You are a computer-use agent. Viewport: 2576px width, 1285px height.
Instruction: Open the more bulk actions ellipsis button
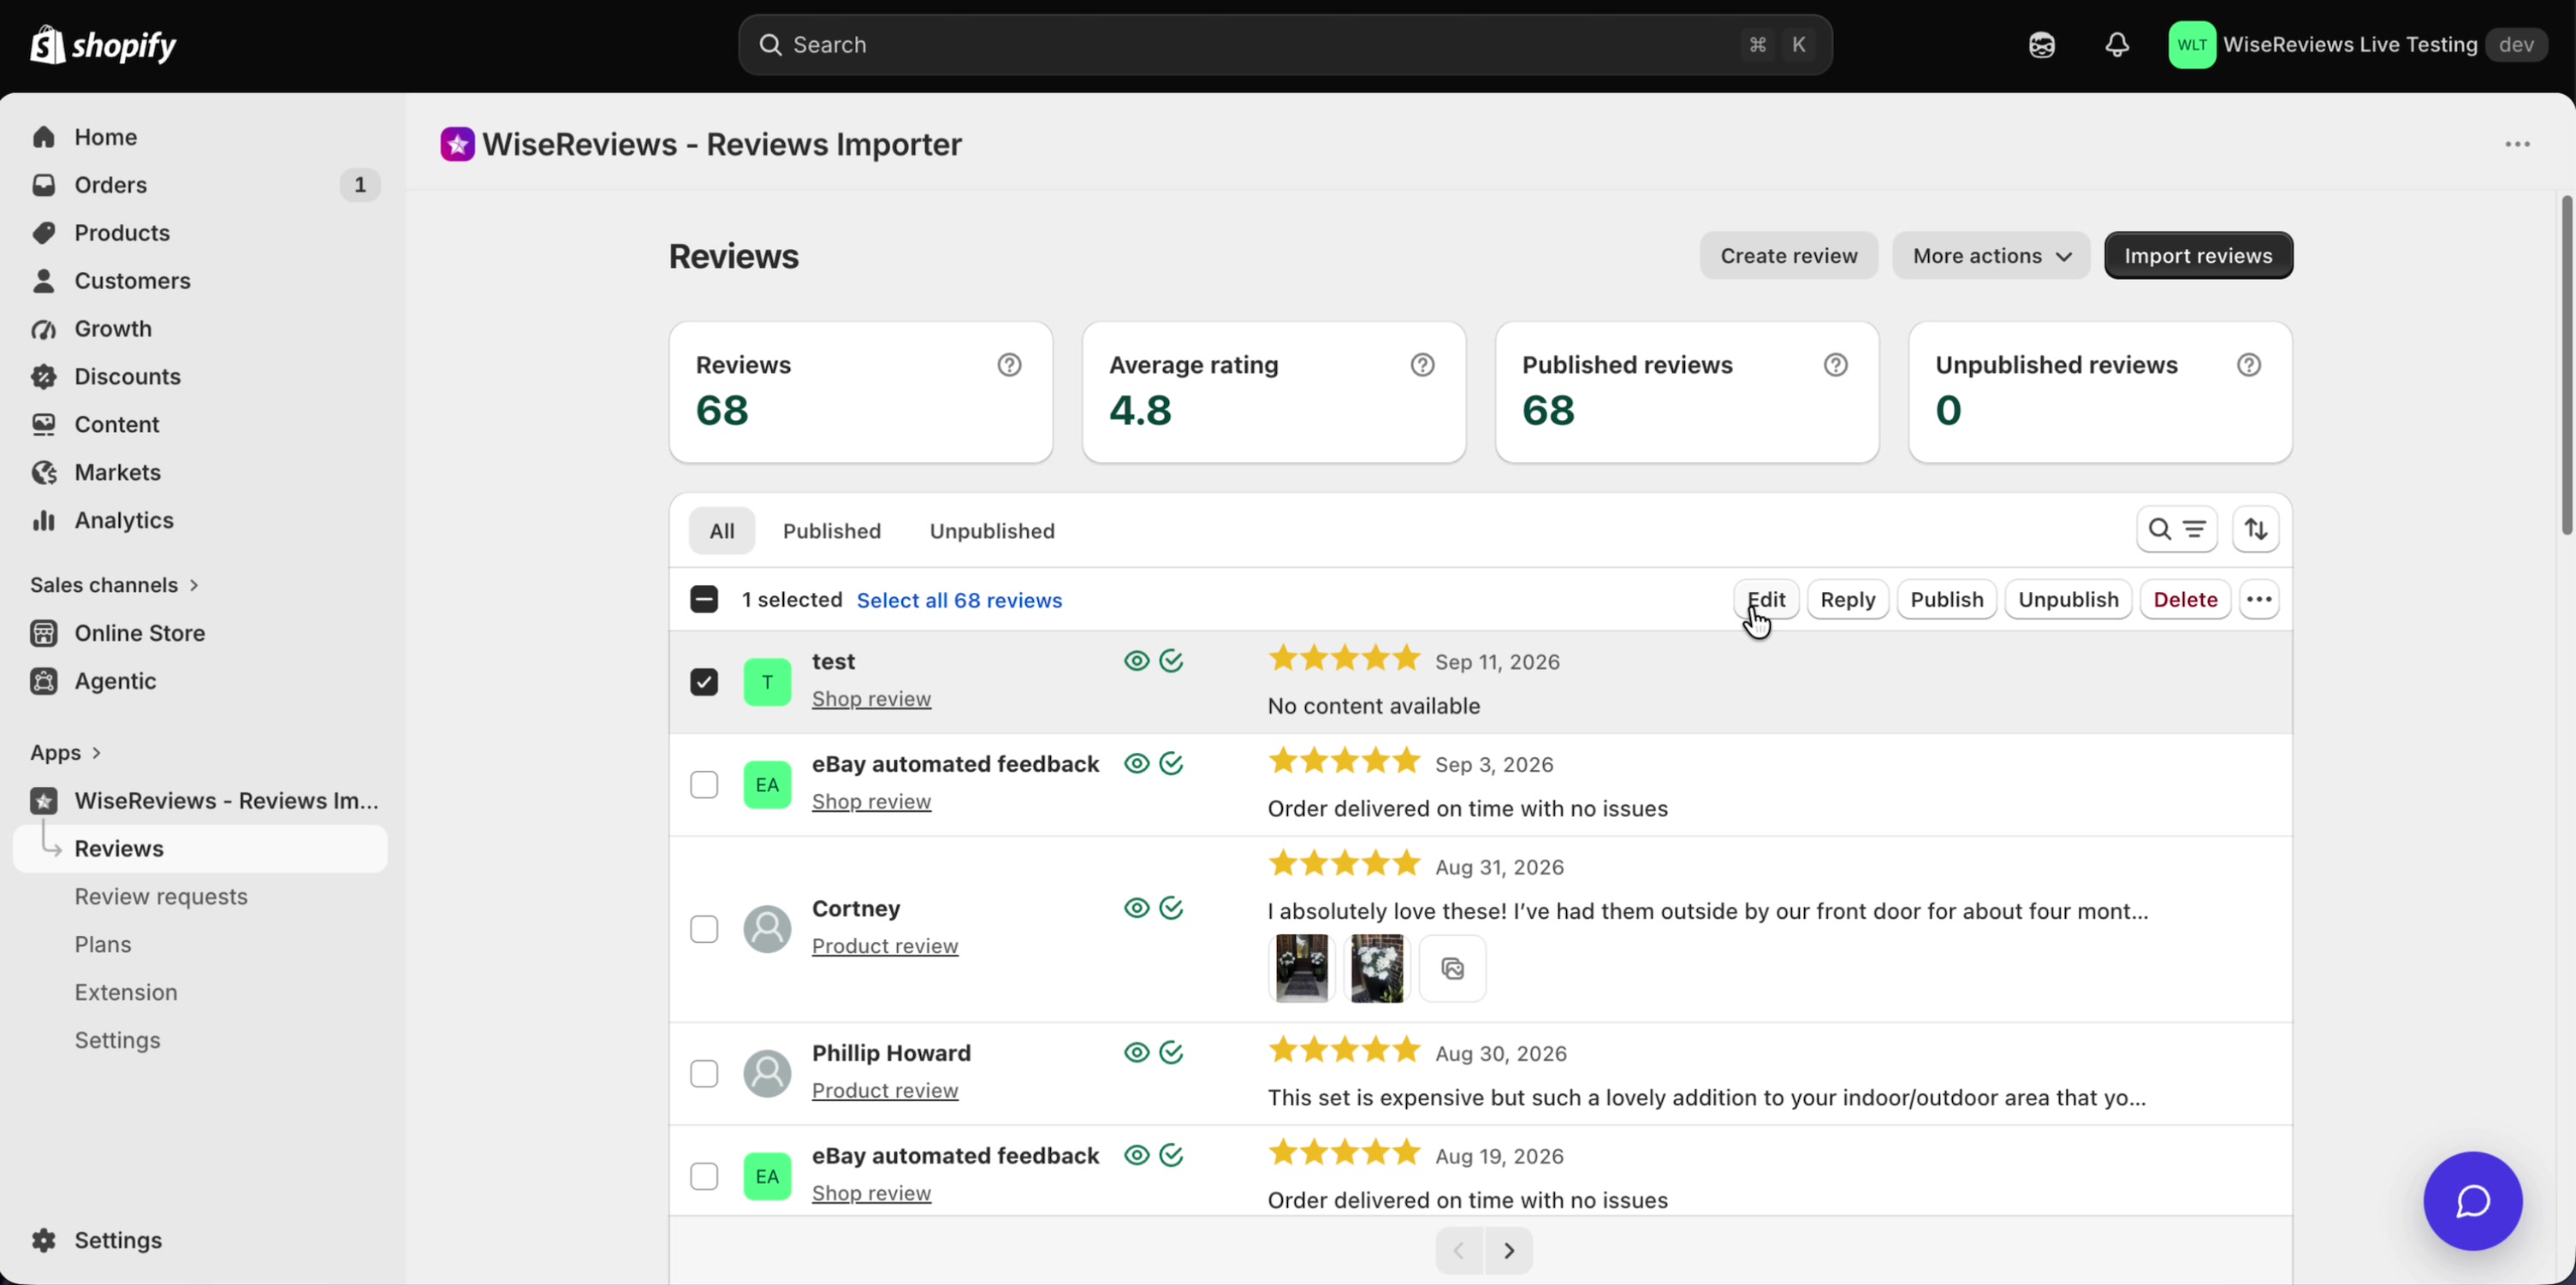coord(2259,599)
